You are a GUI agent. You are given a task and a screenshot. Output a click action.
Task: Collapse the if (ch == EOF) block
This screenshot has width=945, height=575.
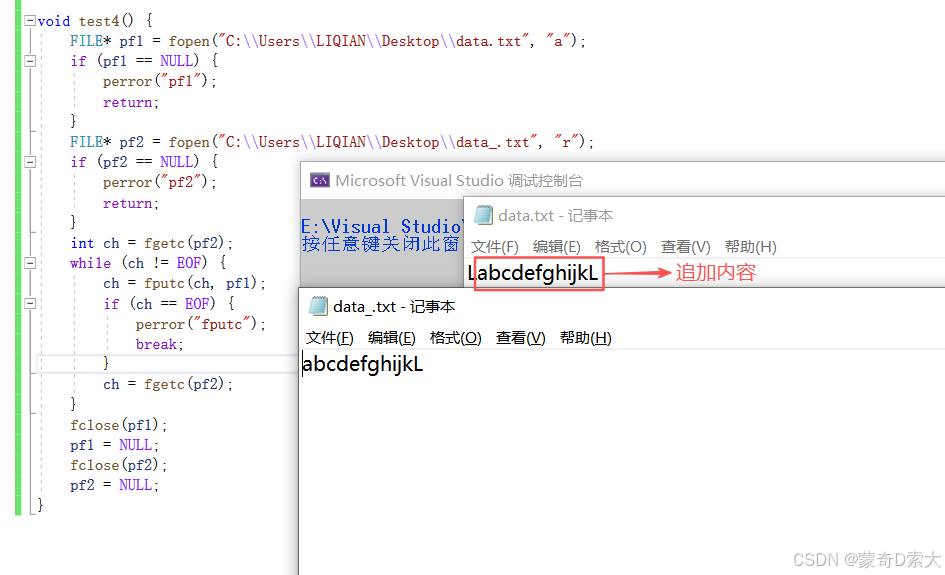[x=30, y=303]
